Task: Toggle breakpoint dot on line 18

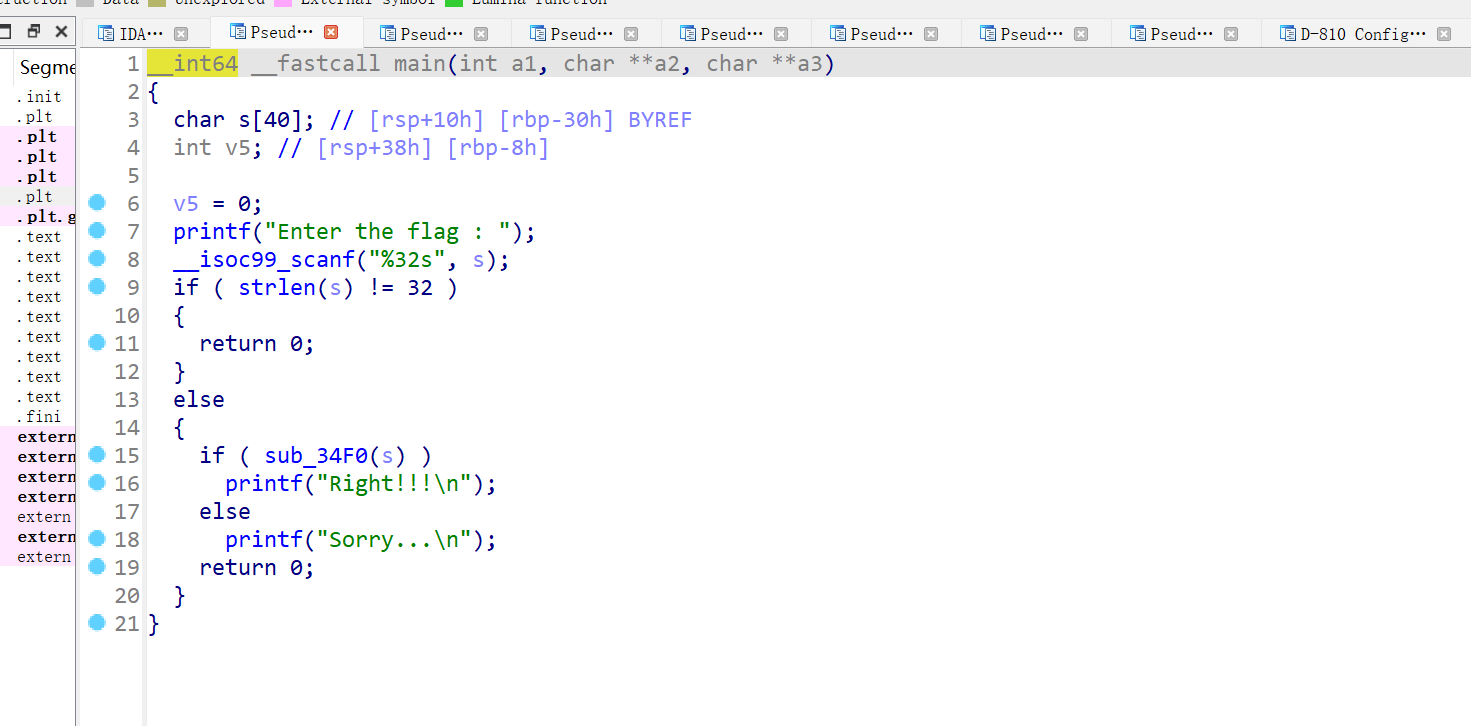Action: 97,539
